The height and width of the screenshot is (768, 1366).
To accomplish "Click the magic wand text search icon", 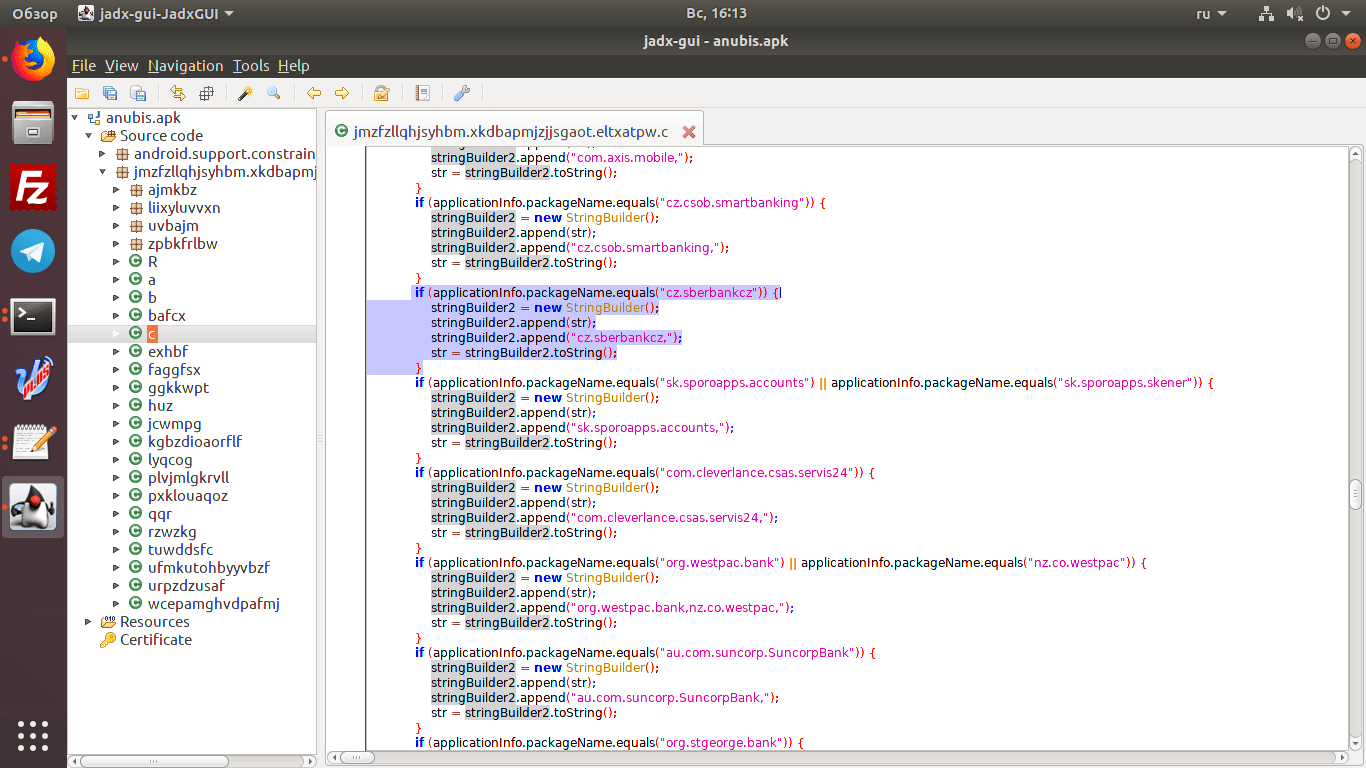I will click(245, 93).
